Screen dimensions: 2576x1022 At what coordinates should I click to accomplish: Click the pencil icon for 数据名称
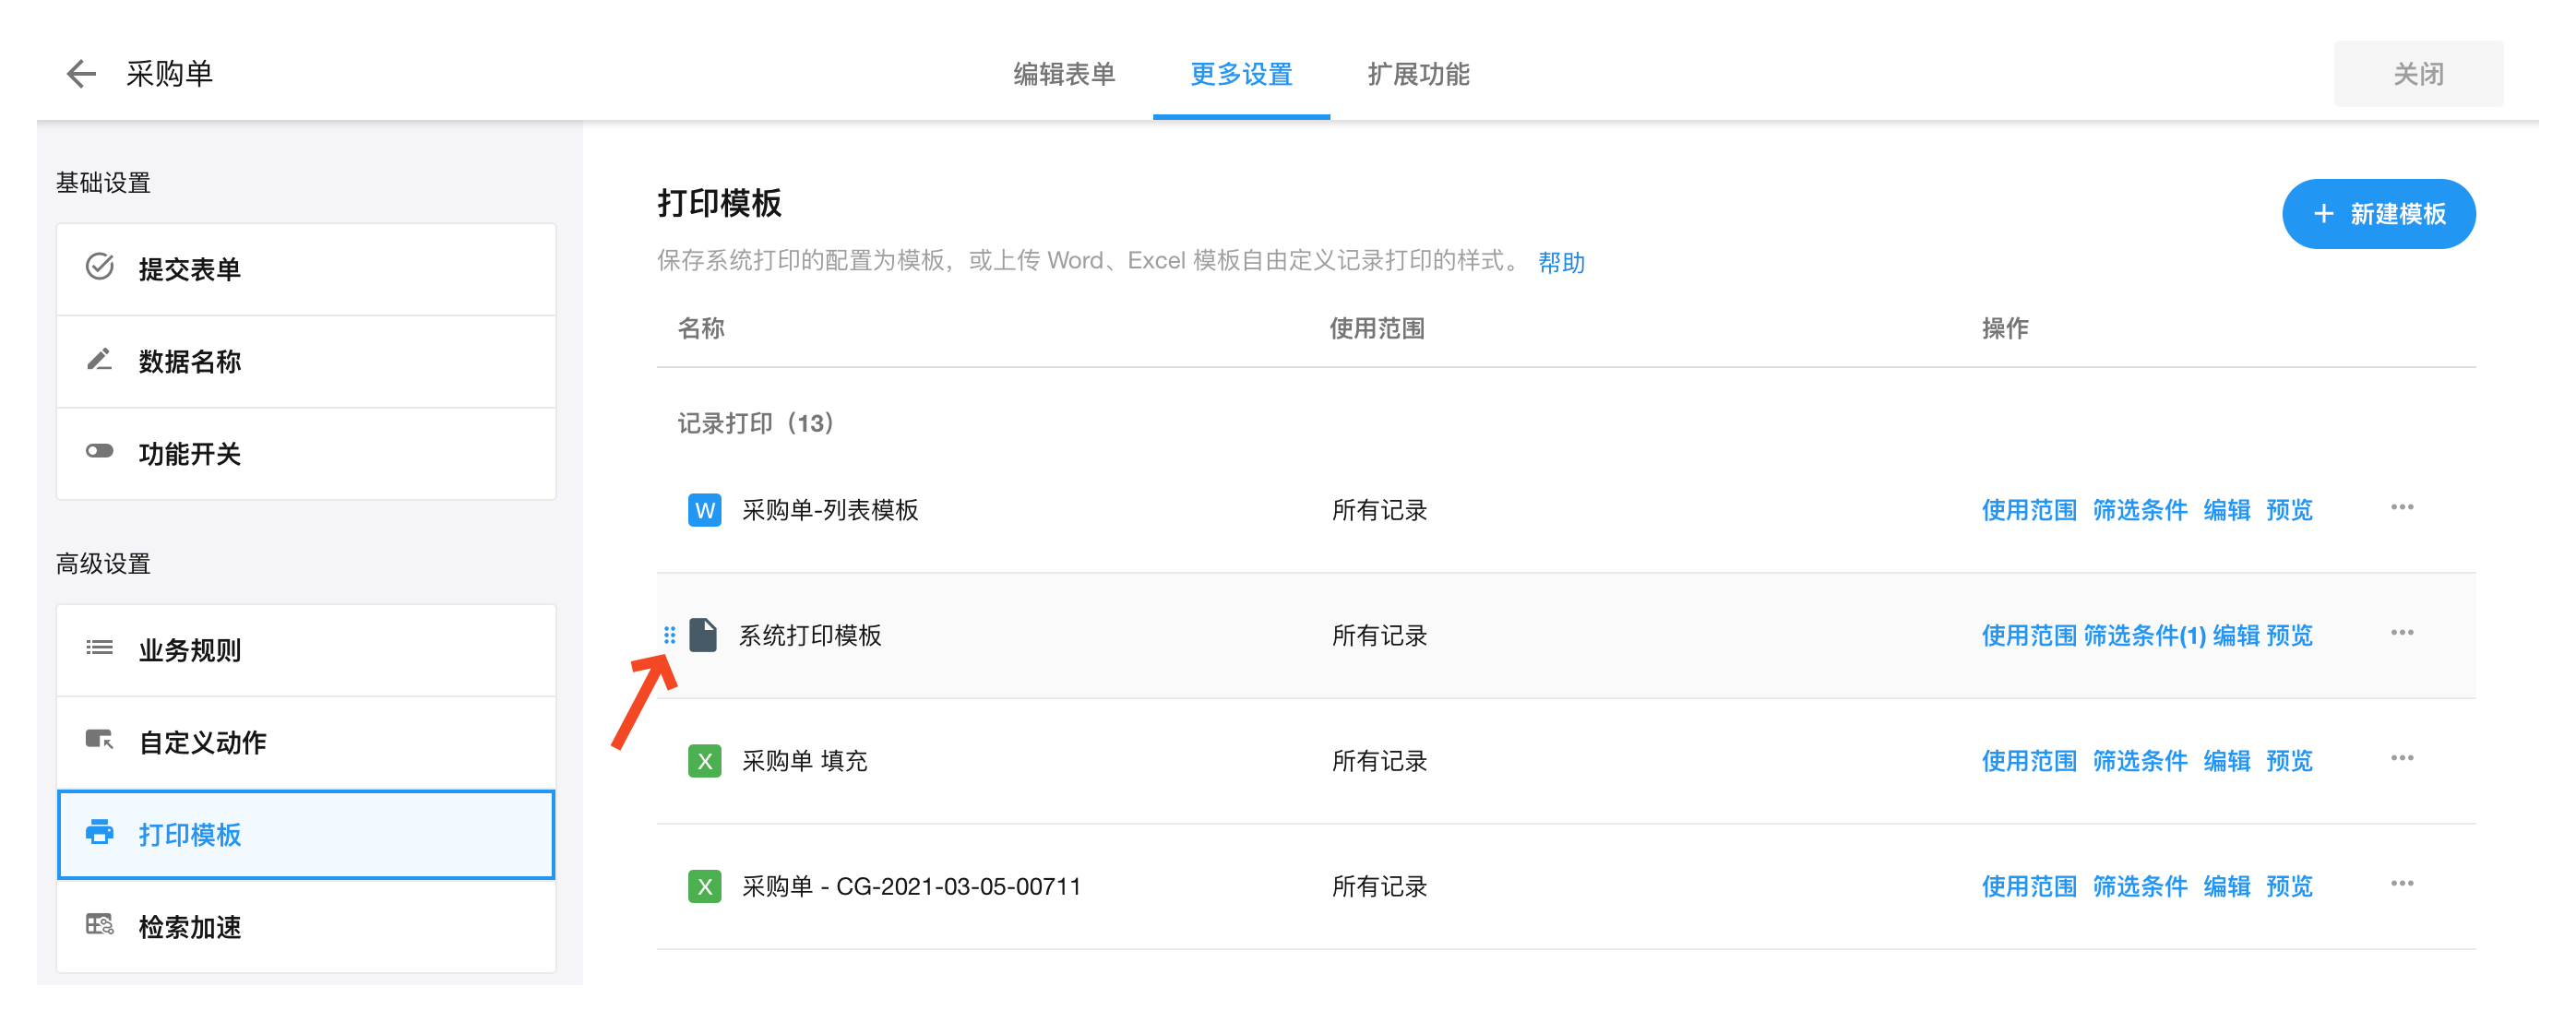click(99, 360)
